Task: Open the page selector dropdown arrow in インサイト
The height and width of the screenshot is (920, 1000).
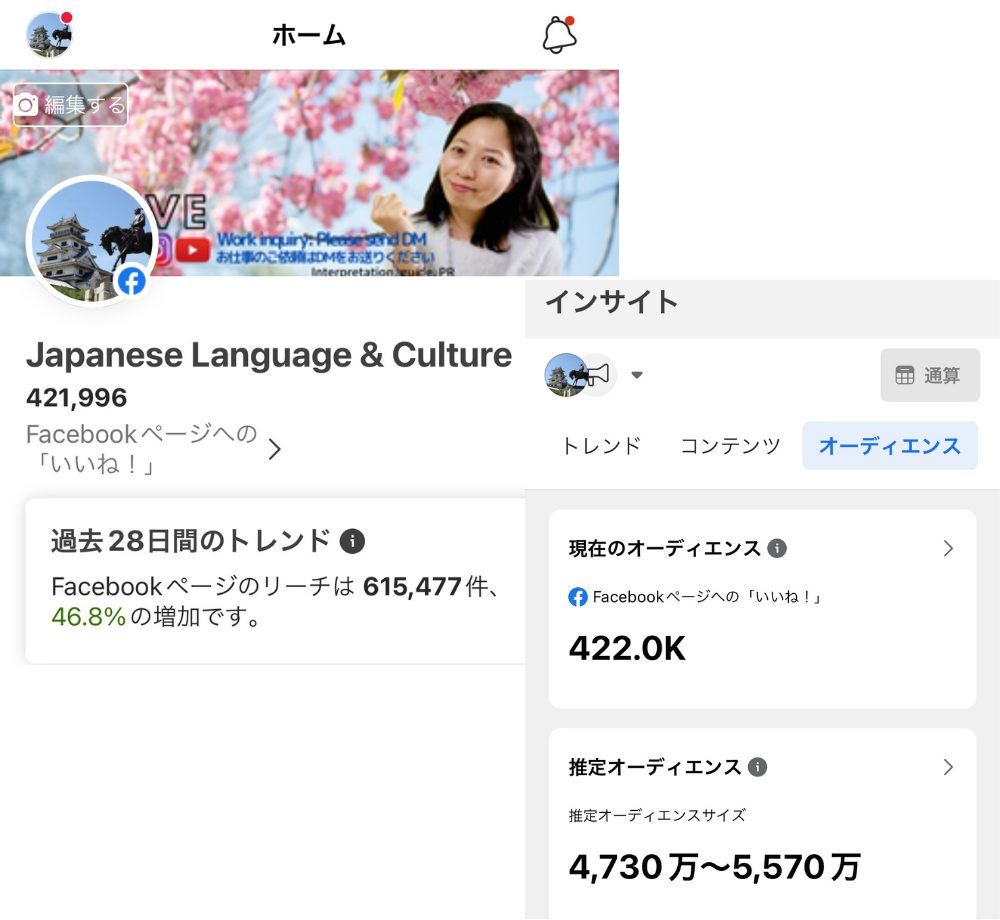Action: pos(637,376)
